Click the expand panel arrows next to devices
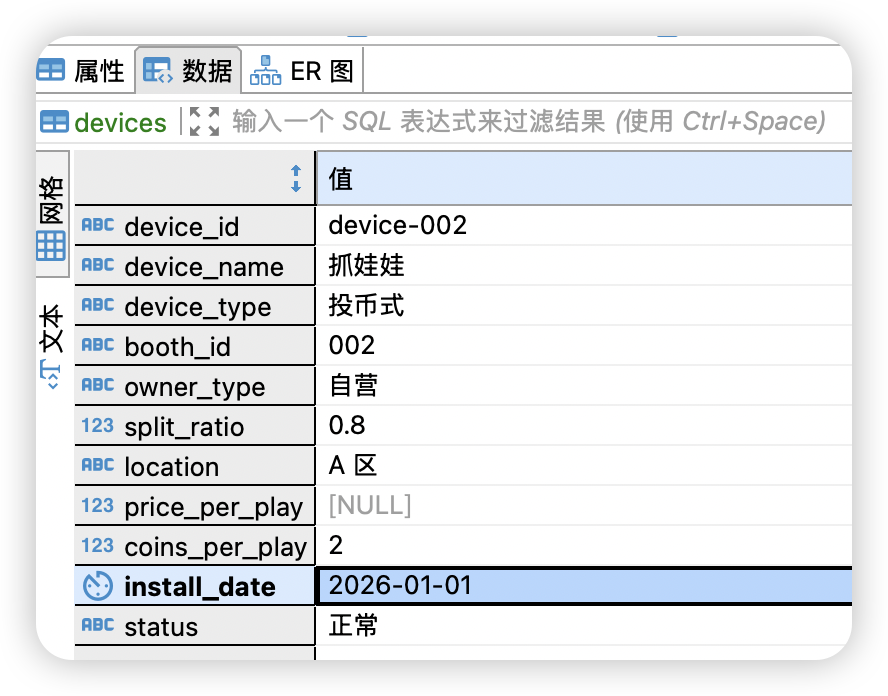The image size is (888, 696). (202, 122)
